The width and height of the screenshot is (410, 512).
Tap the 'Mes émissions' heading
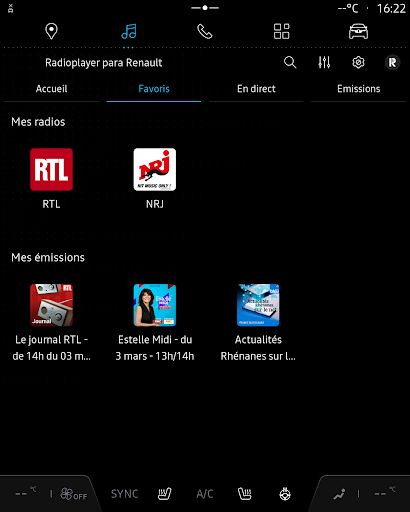coord(48,258)
